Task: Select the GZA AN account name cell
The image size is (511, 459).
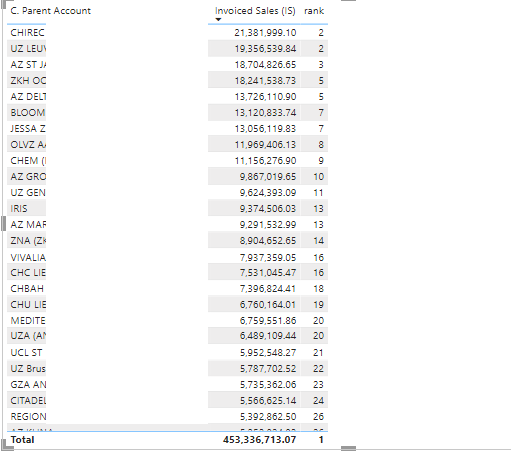Action: click(28, 385)
